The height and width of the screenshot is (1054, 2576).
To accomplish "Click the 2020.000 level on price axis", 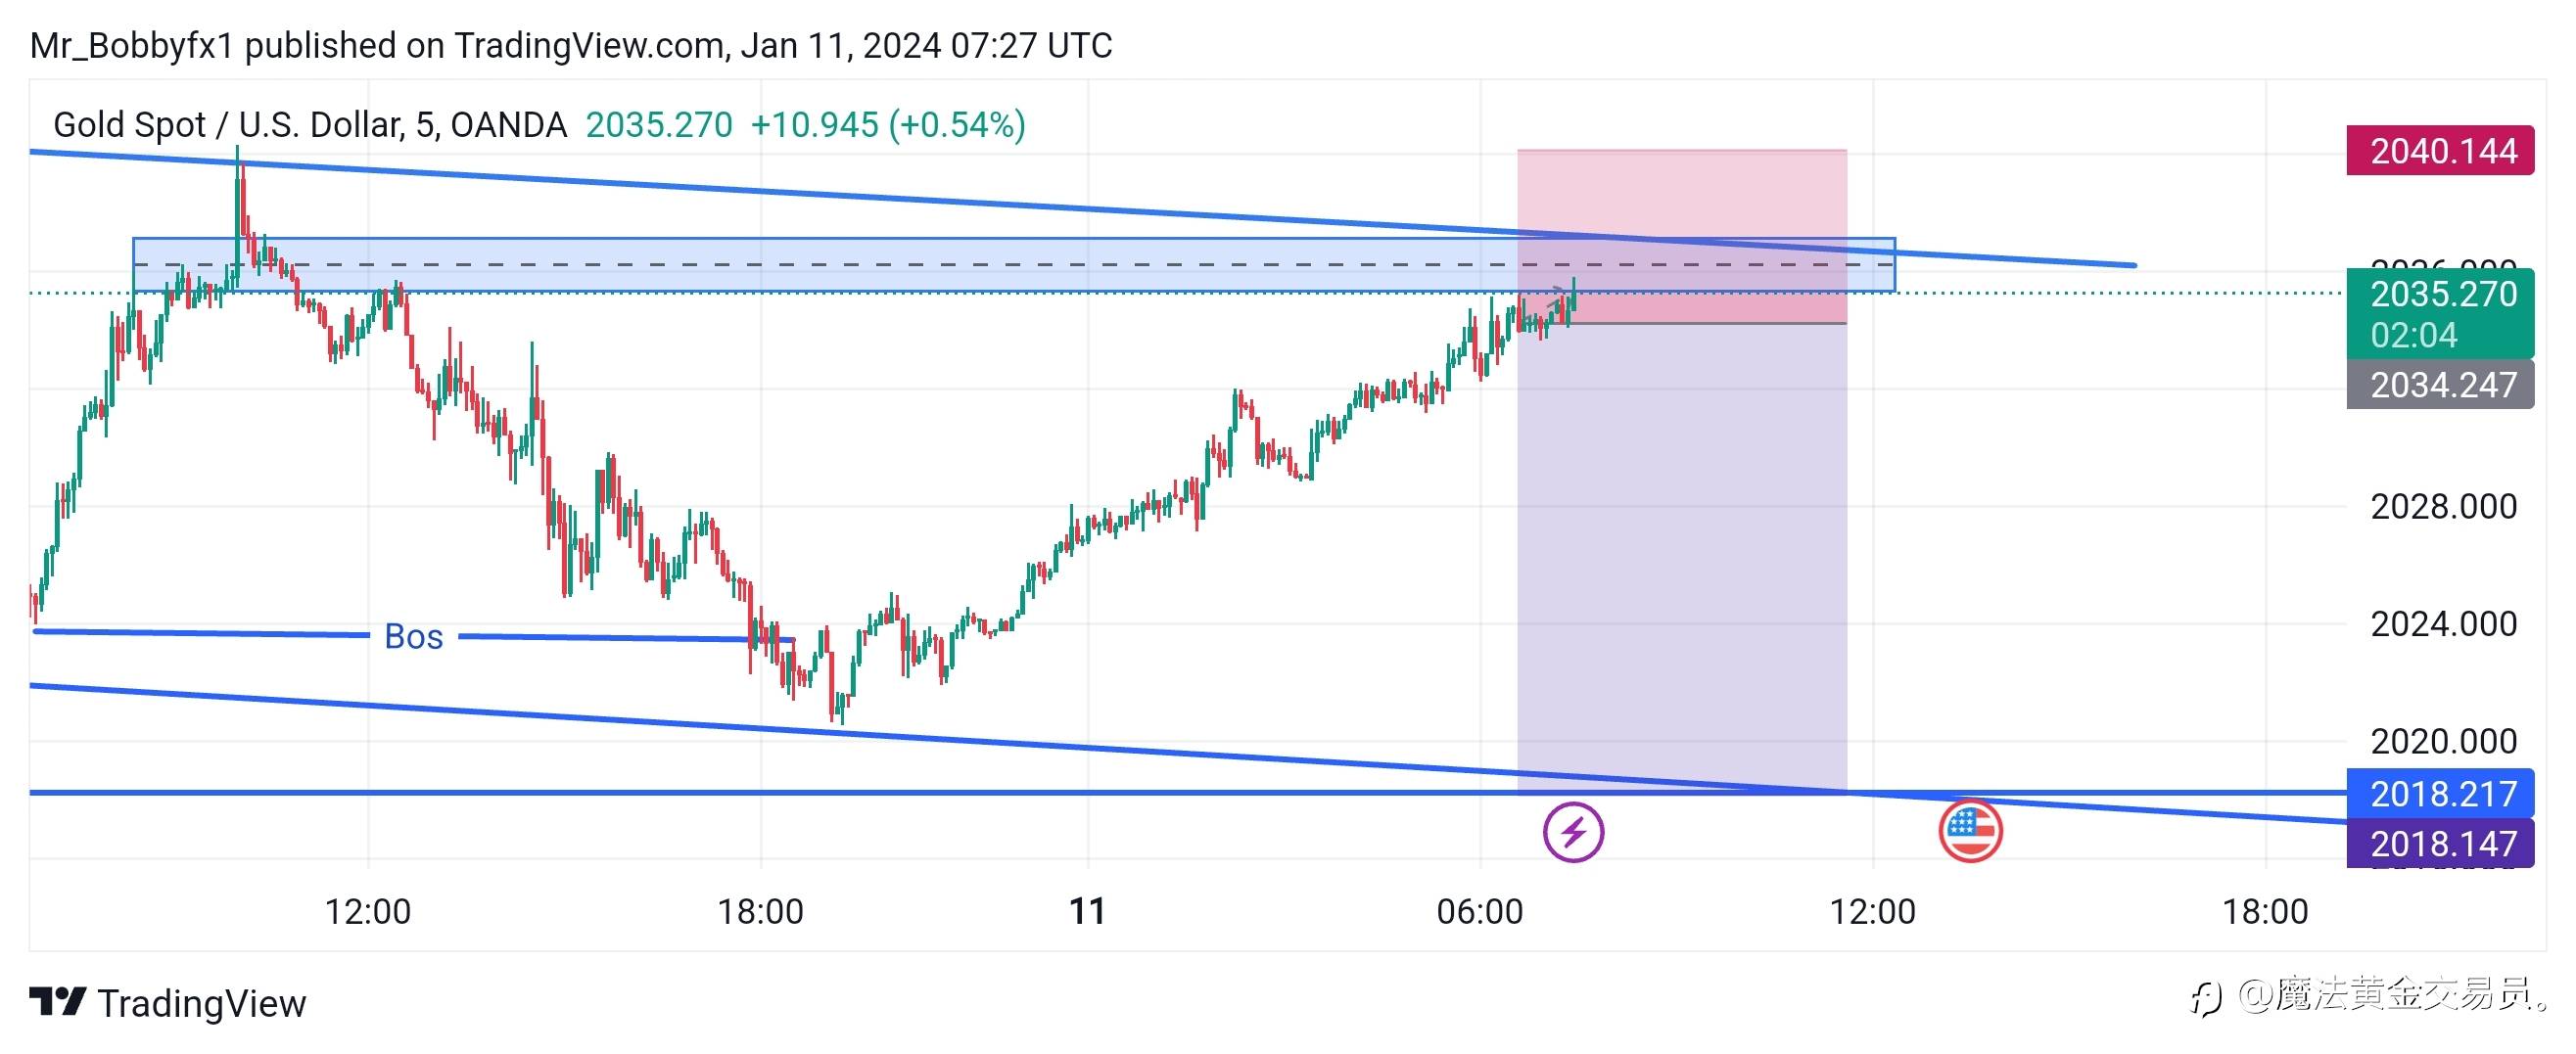I will [2443, 741].
